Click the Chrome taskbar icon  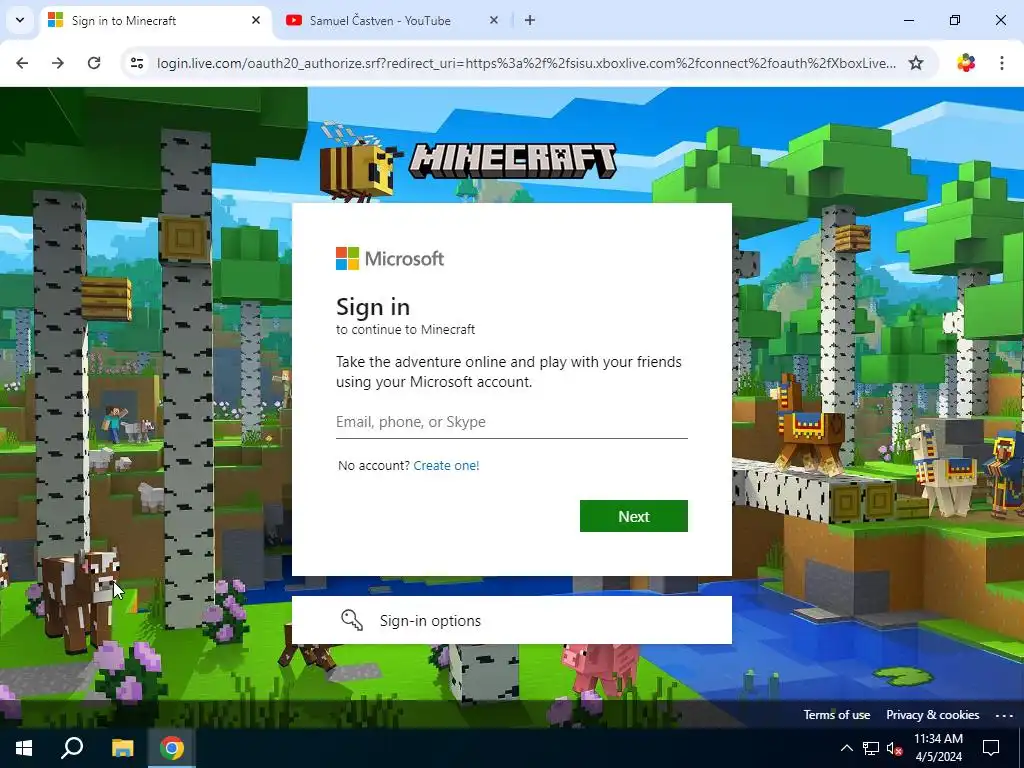172,748
